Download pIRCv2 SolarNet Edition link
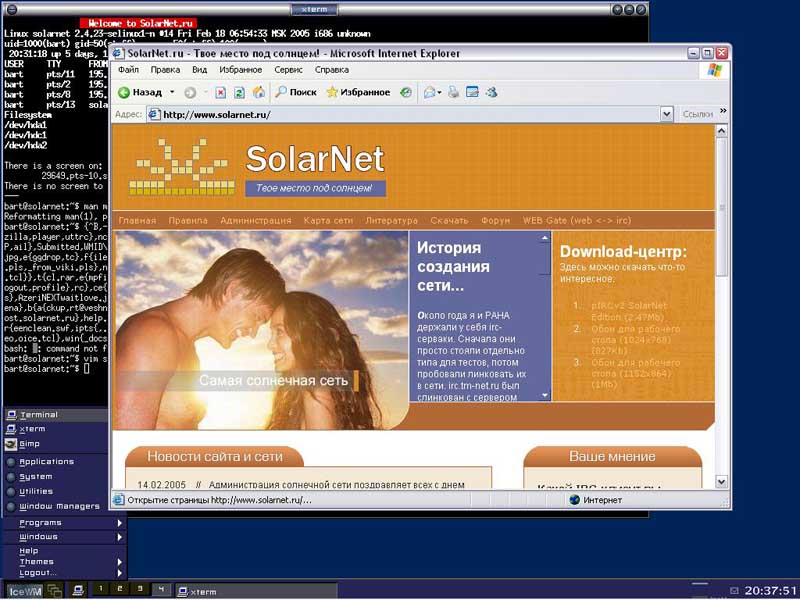This screenshot has width=800, height=600. 629,311
